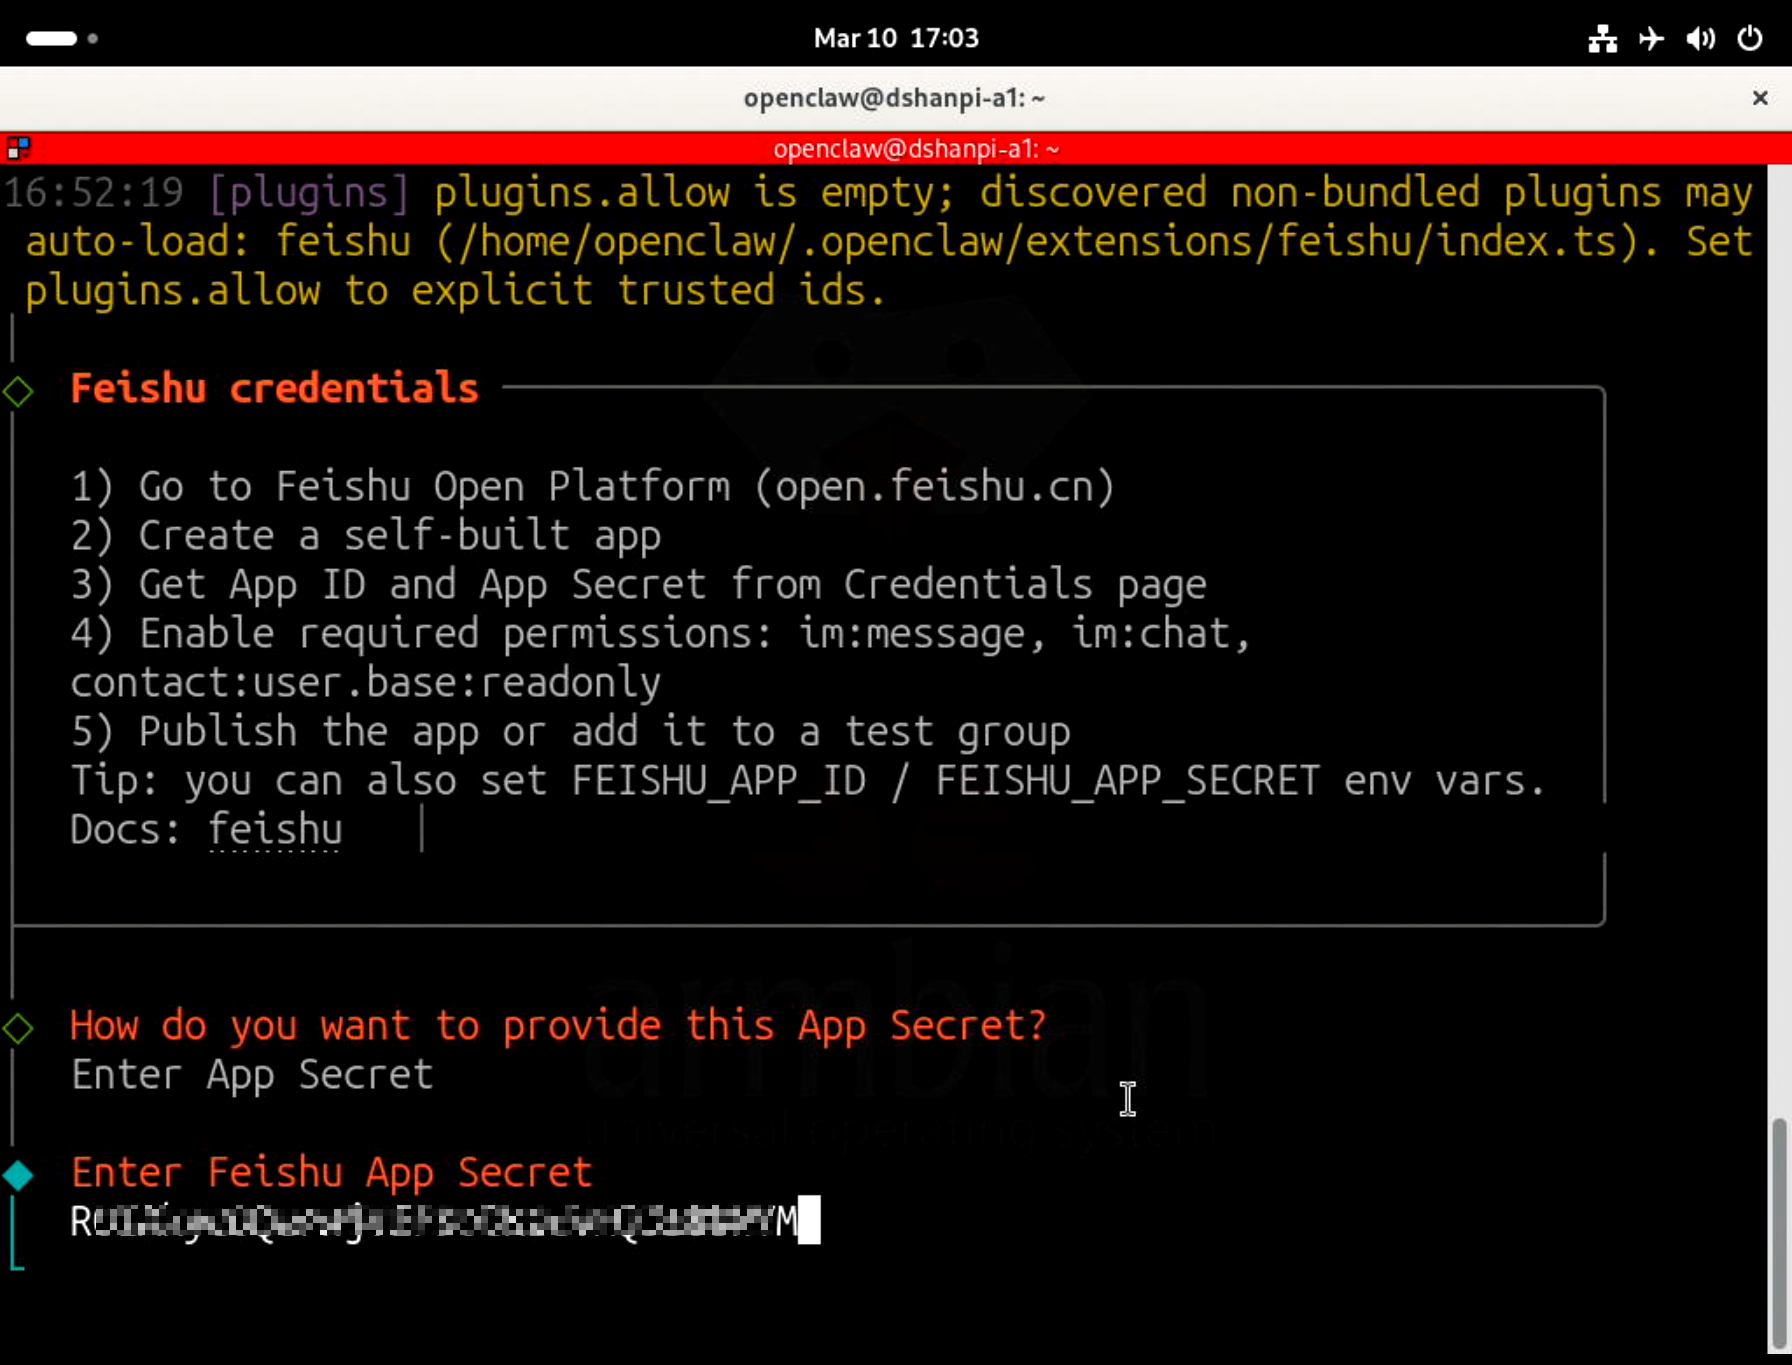This screenshot has height=1365, width=1792.
Task: Click the airplane mode indicator icon
Action: click(1651, 38)
